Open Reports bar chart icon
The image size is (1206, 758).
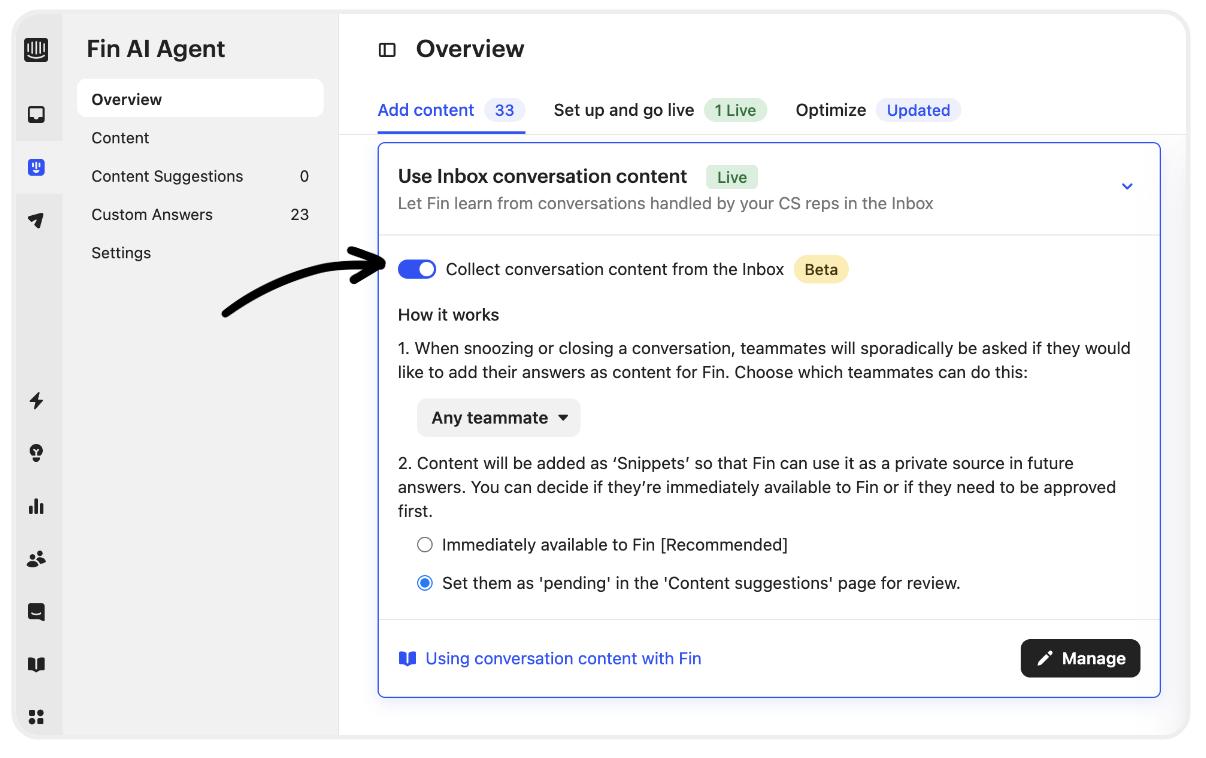(x=36, y=506)
